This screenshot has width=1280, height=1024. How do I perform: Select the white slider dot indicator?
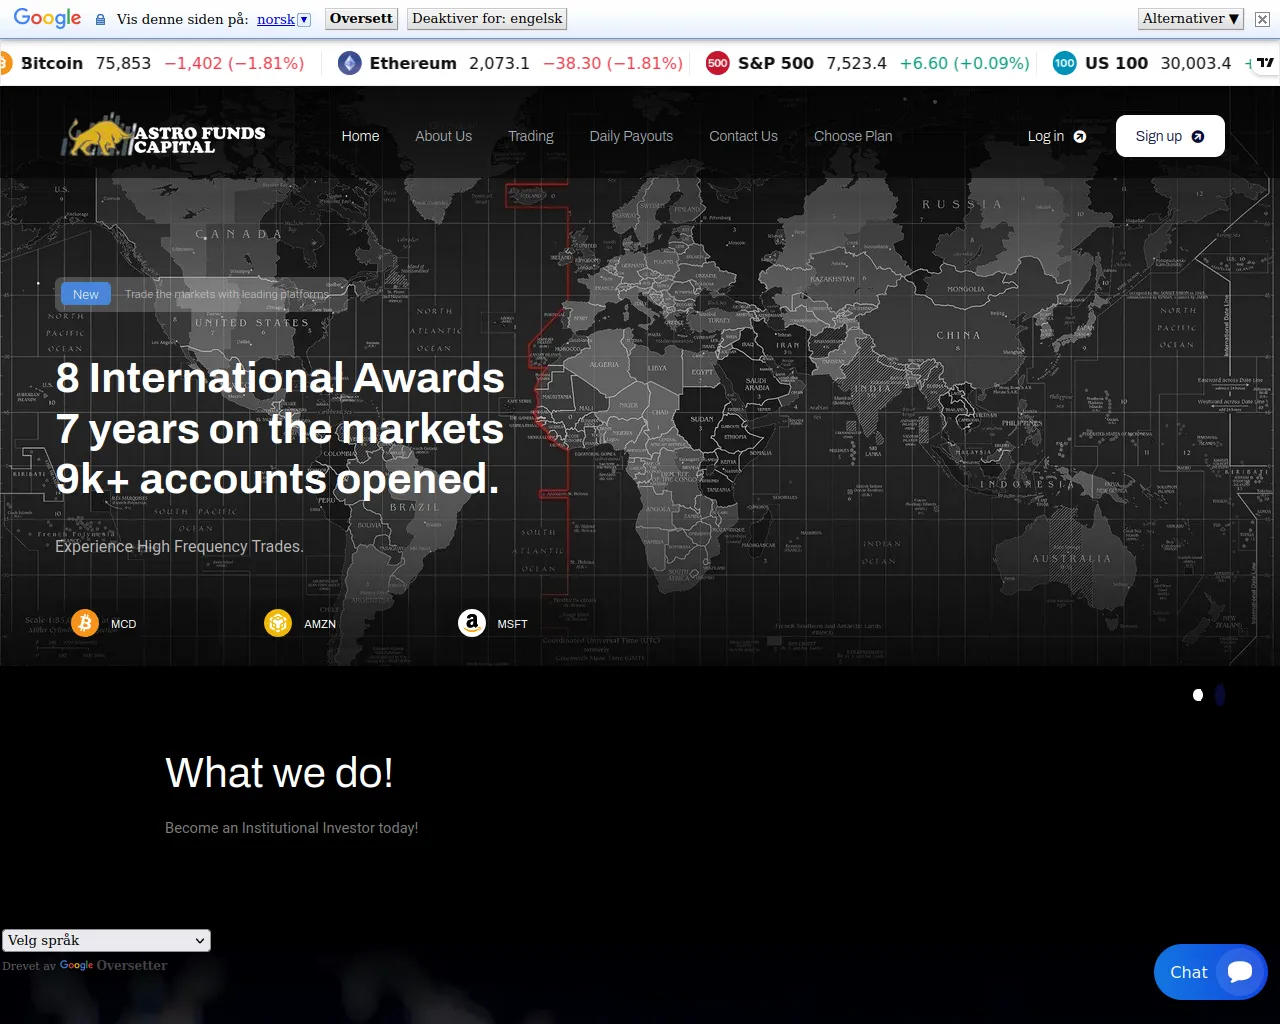point(1198,695)
